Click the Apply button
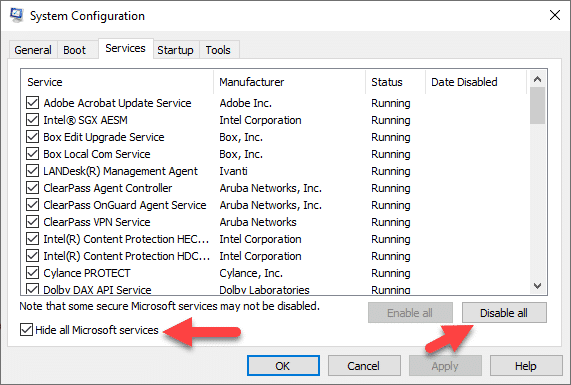 [445, 366]
